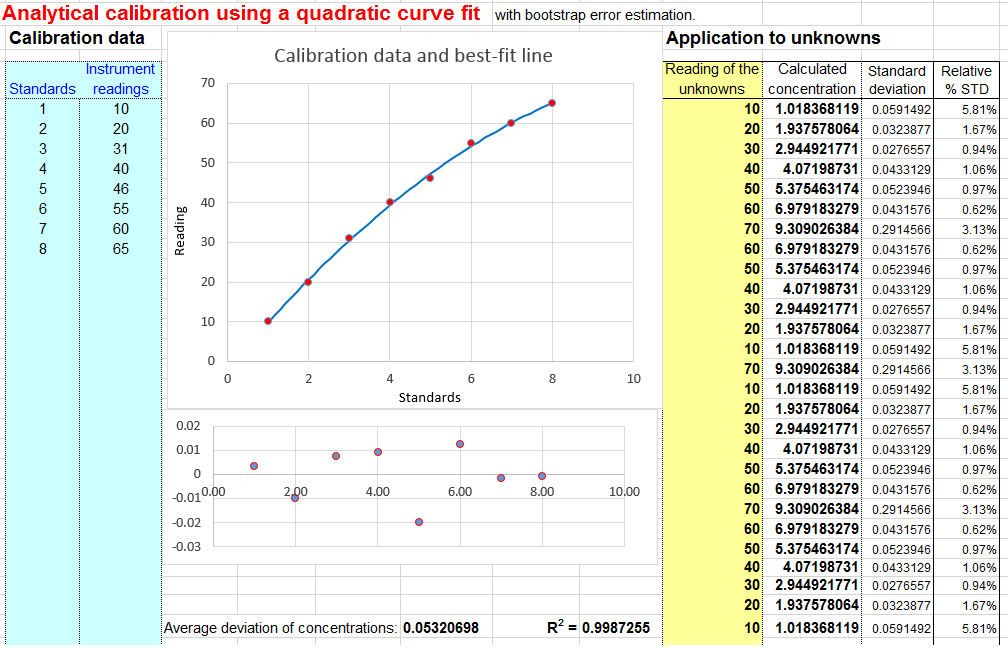Click the 'Relative % STD' header cell
This screenshot has width=1008, height=648.
964,80
